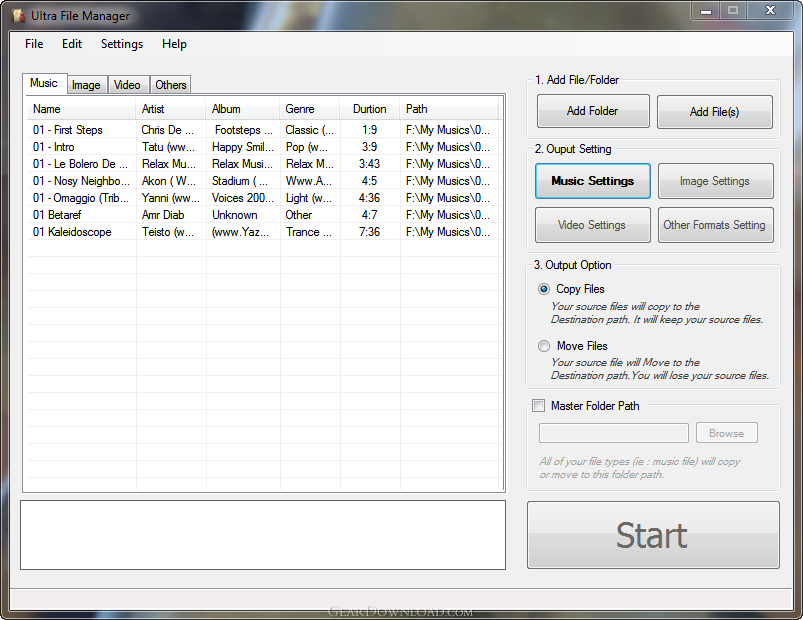The width and height of the screenshot is (803, 620).
Task: Sort by the Name column header
Action: (x=81, y=109)
